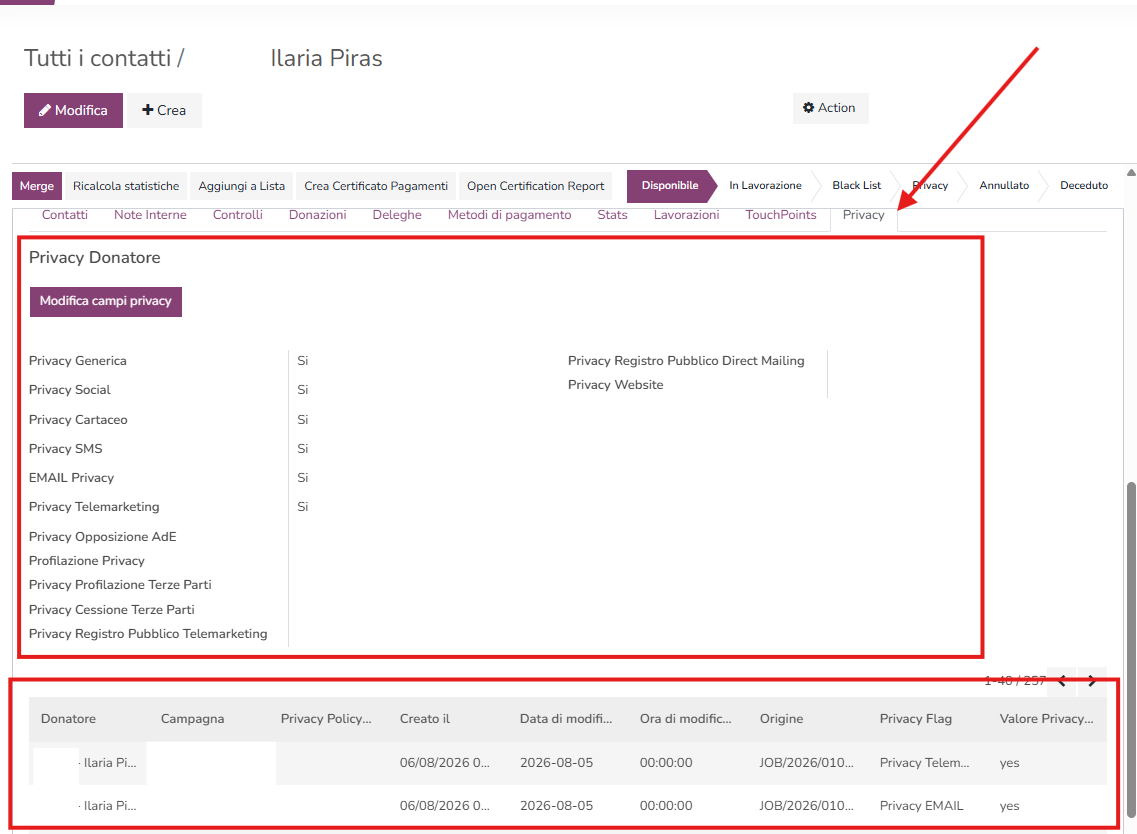Switch to the Note Interne tab
1137x834 pixels.
tap(150, 215)
